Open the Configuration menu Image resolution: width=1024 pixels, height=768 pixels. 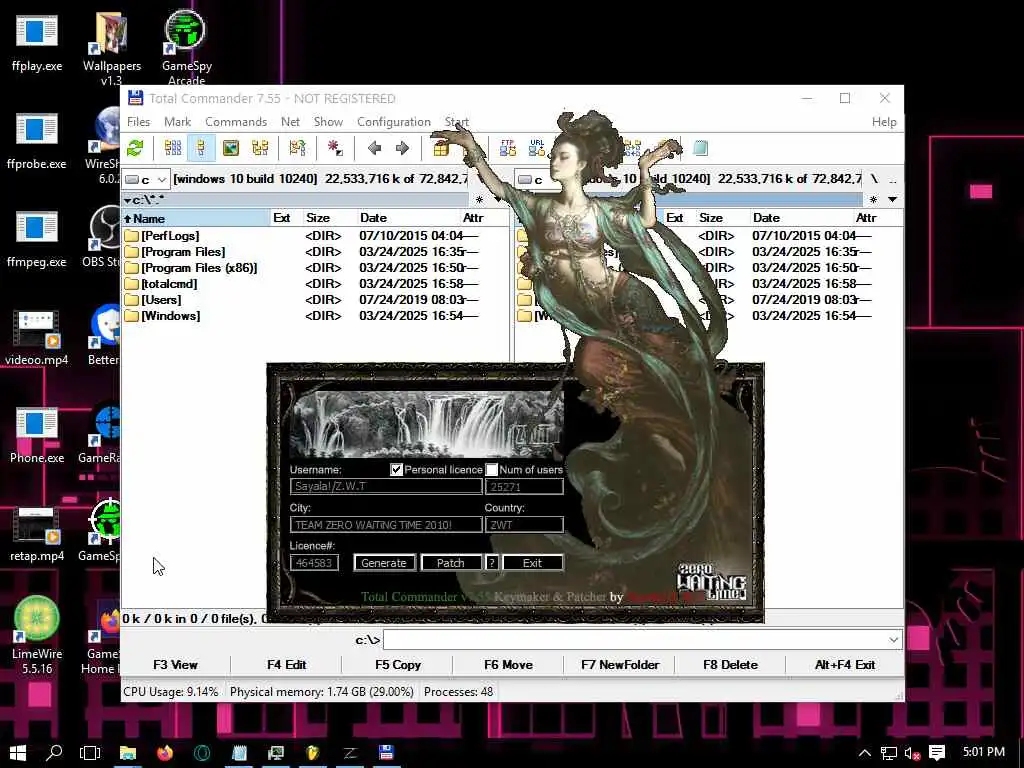point(394,122)
